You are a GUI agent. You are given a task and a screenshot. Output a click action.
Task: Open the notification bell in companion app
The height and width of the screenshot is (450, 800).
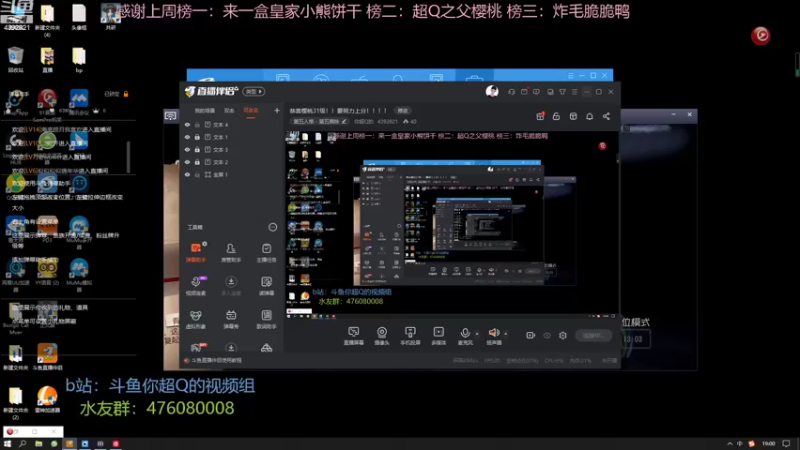coord(589,116)
